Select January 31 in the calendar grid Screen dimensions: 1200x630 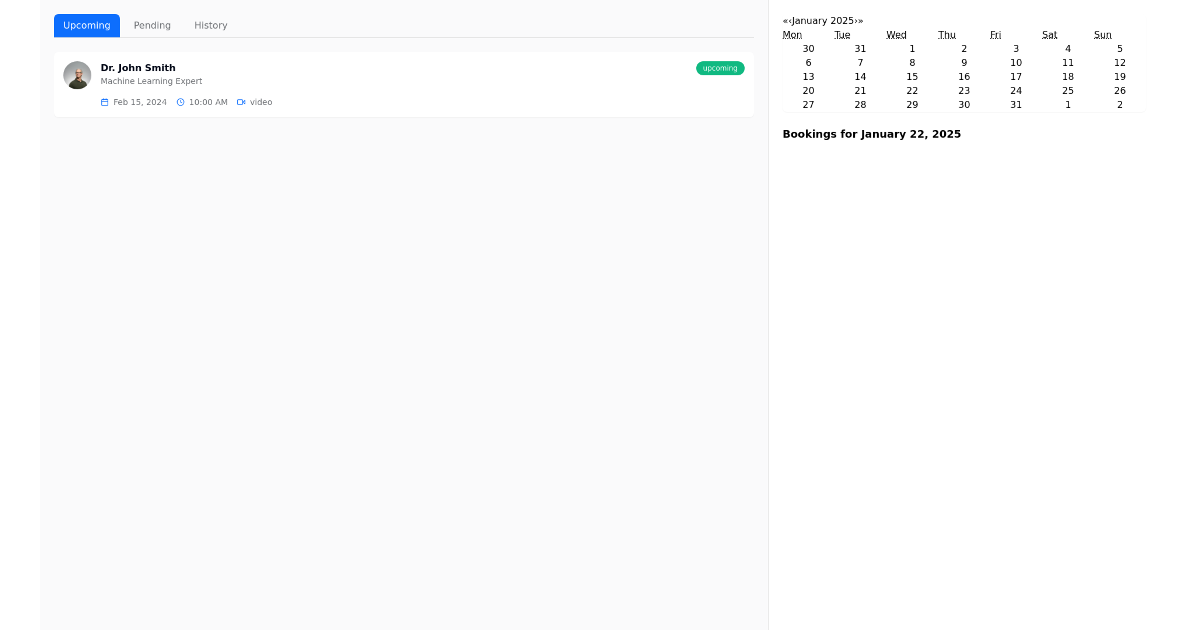click(1016, 104)
